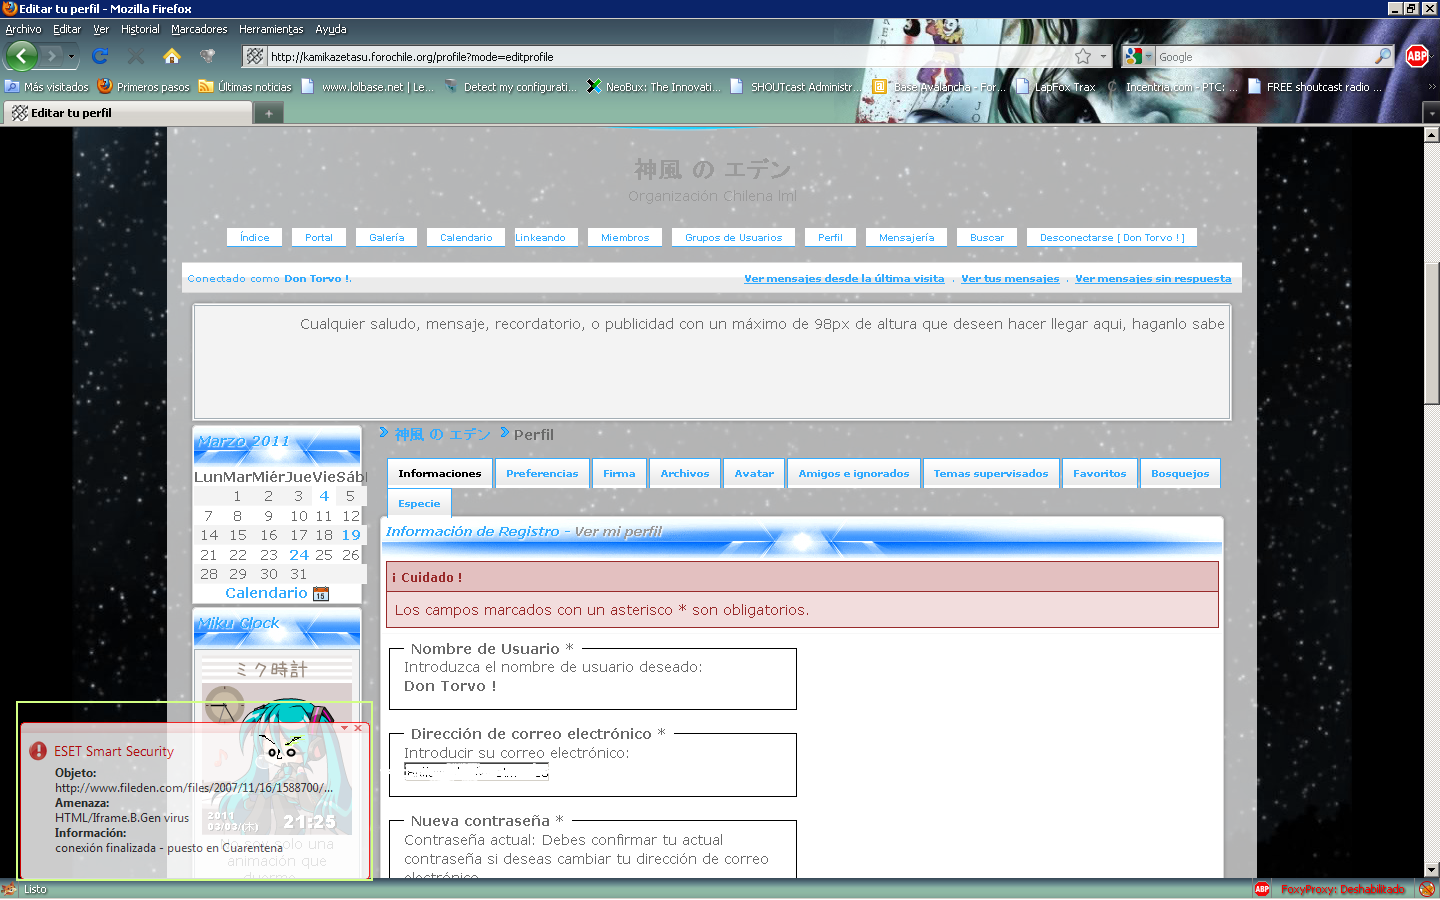The width and height of the screenshot is (1440, 900).
Task: Open the Detect my configuration bookmark
Action: [x=510, y=87]
